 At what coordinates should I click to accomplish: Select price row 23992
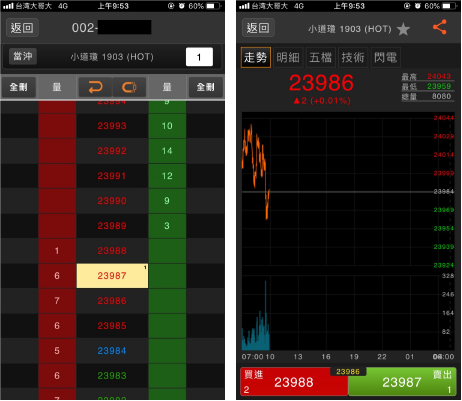pos(112,151)
